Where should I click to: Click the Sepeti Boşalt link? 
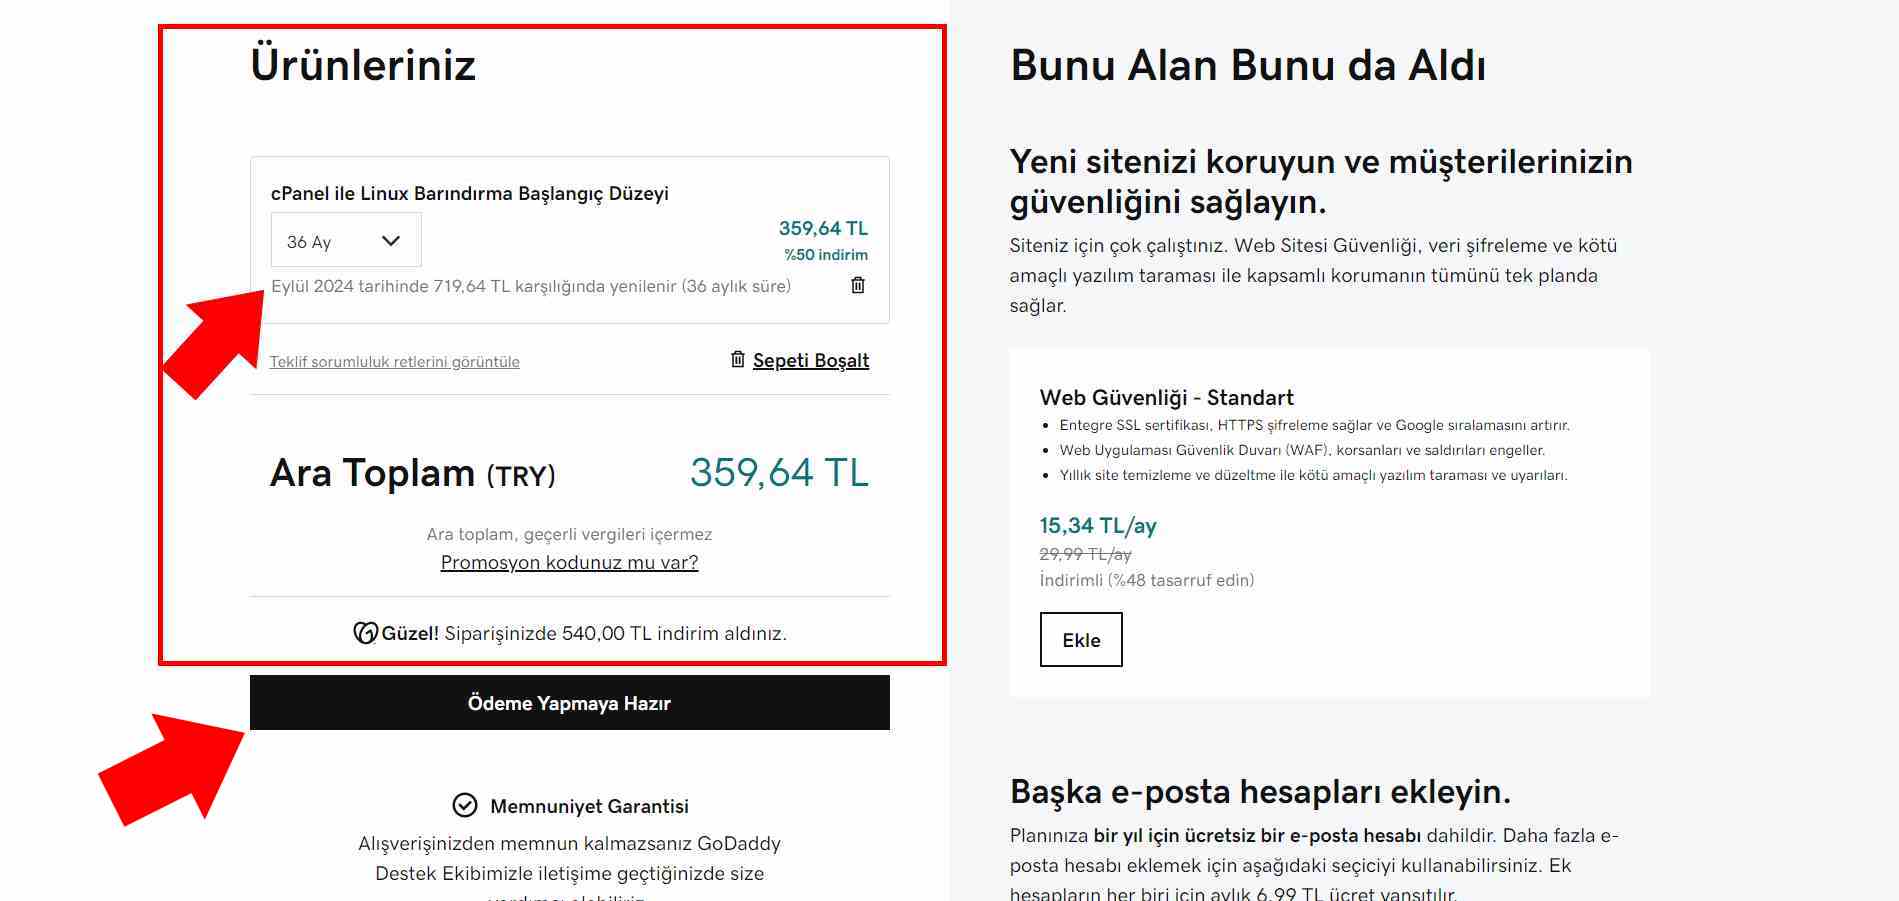[x=811, y=360]
